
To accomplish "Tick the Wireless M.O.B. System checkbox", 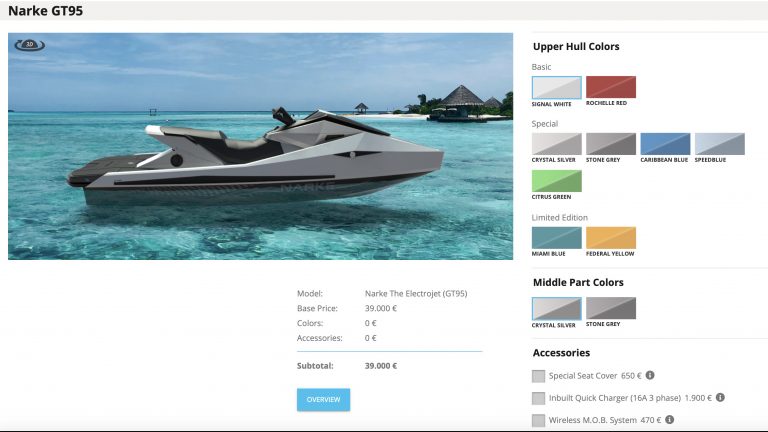I will 538,420.
